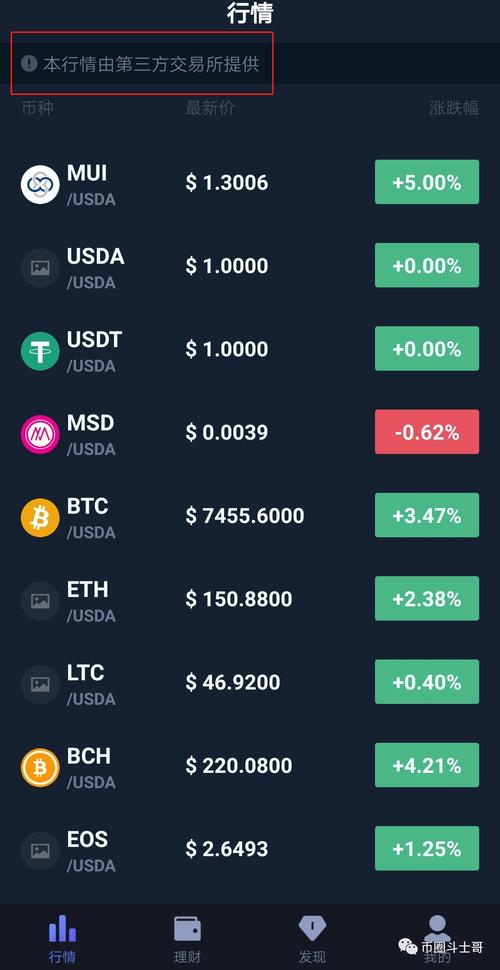
Task: Tap the LTC placeholder image icon
Action: (40, 684)
